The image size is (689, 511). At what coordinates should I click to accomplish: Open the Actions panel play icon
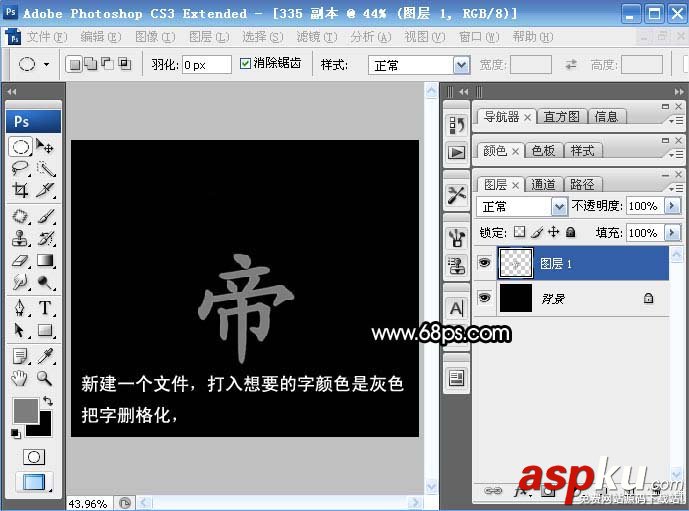(457, 152)
